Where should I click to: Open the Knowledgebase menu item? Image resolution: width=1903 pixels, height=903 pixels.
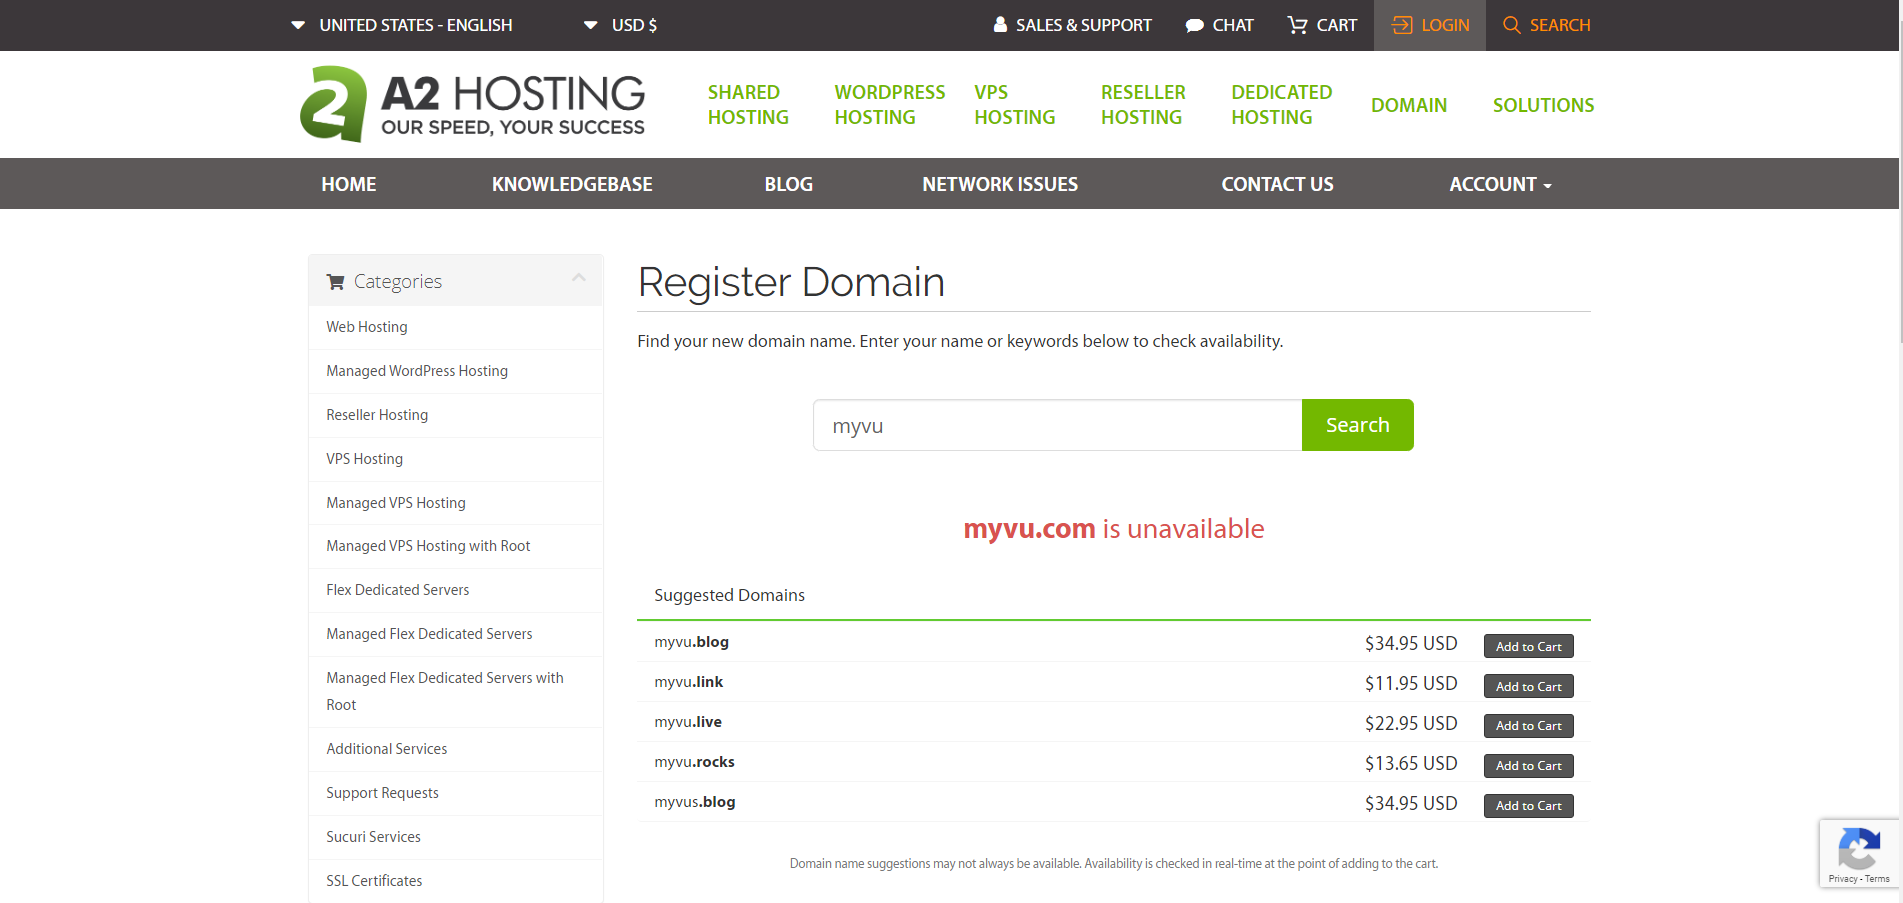click(572, 184)
